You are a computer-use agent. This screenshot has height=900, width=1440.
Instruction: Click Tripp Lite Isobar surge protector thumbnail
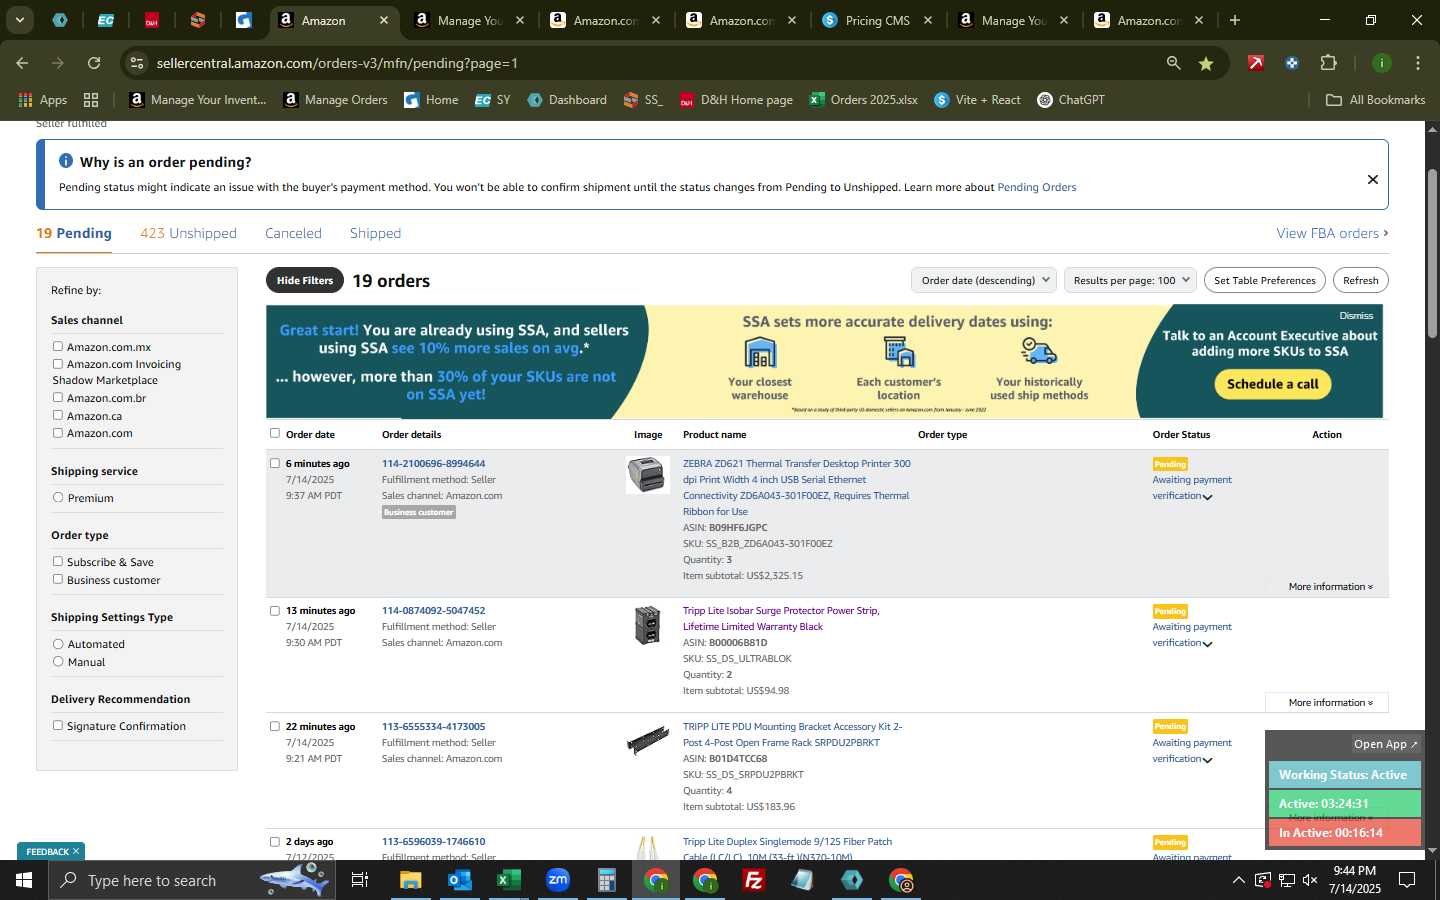point(647,625)
